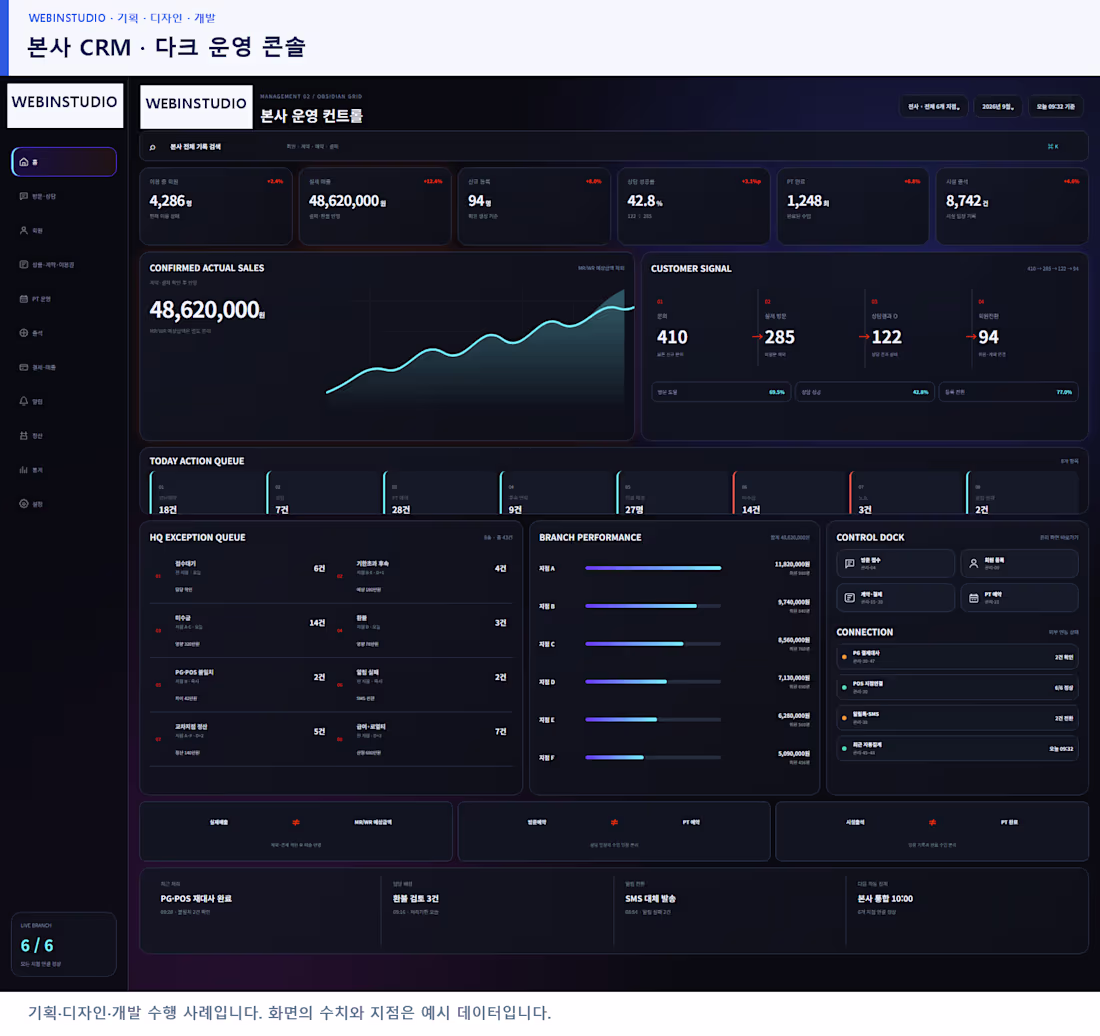Select the 8,742건 출석 KPI card

1012,206
